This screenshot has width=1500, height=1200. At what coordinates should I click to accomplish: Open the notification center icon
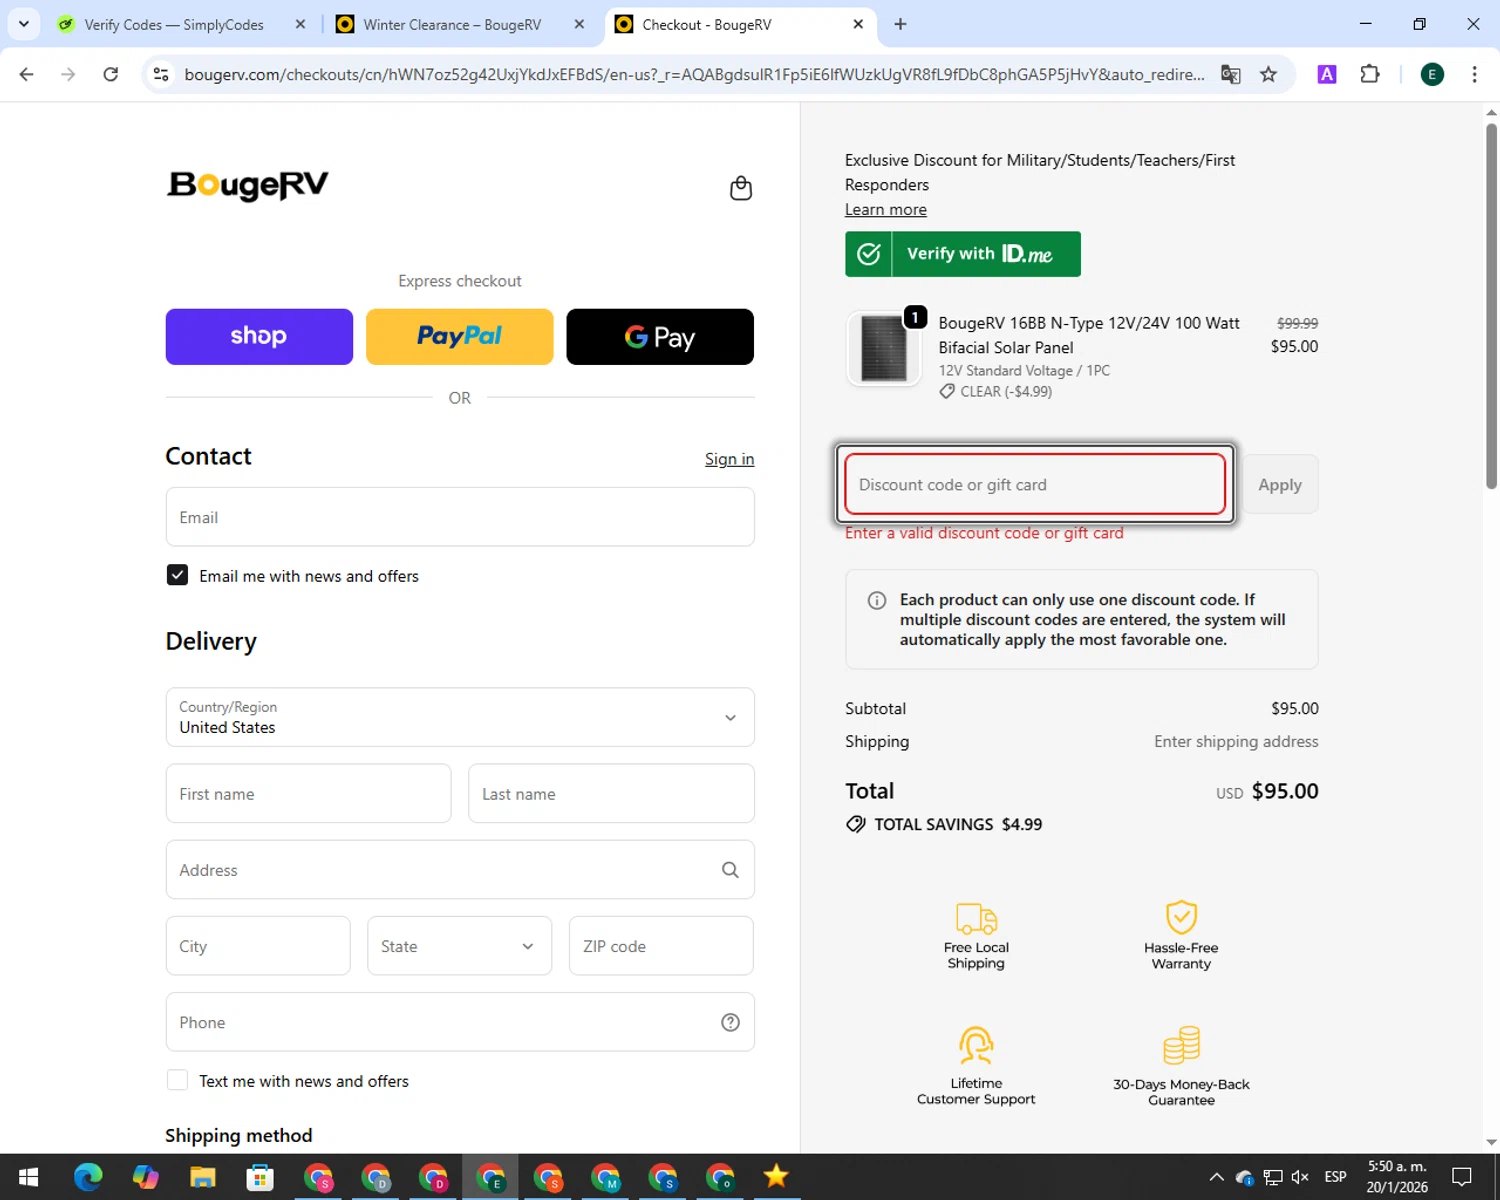click(x=1462, y=1177)
